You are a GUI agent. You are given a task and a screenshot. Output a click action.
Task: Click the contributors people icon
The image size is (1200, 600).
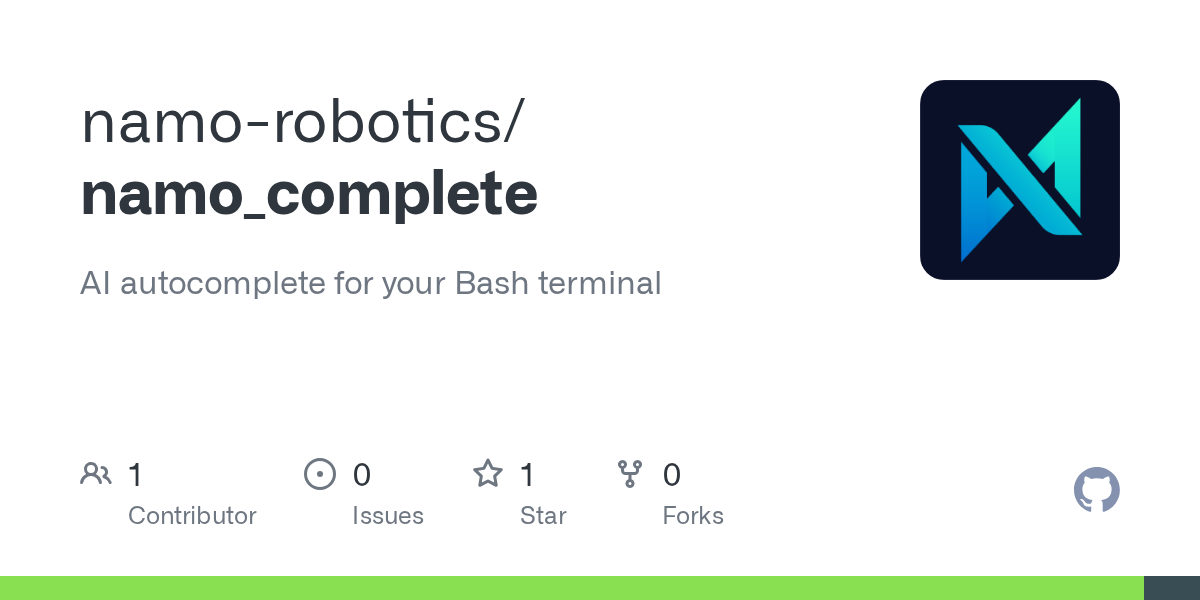[x=96, y=474]
